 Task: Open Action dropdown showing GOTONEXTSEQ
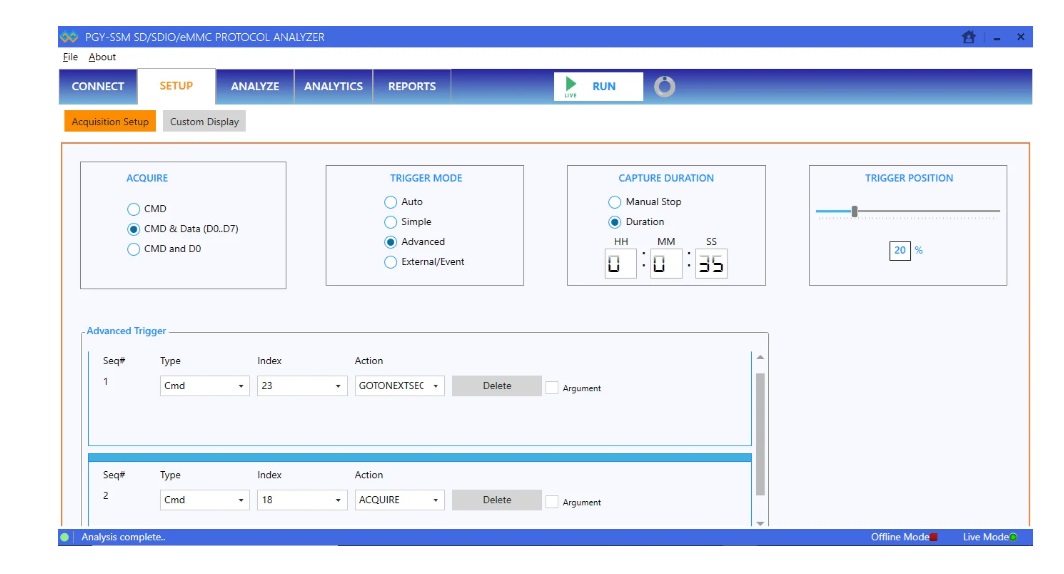[x=400, y=385]
